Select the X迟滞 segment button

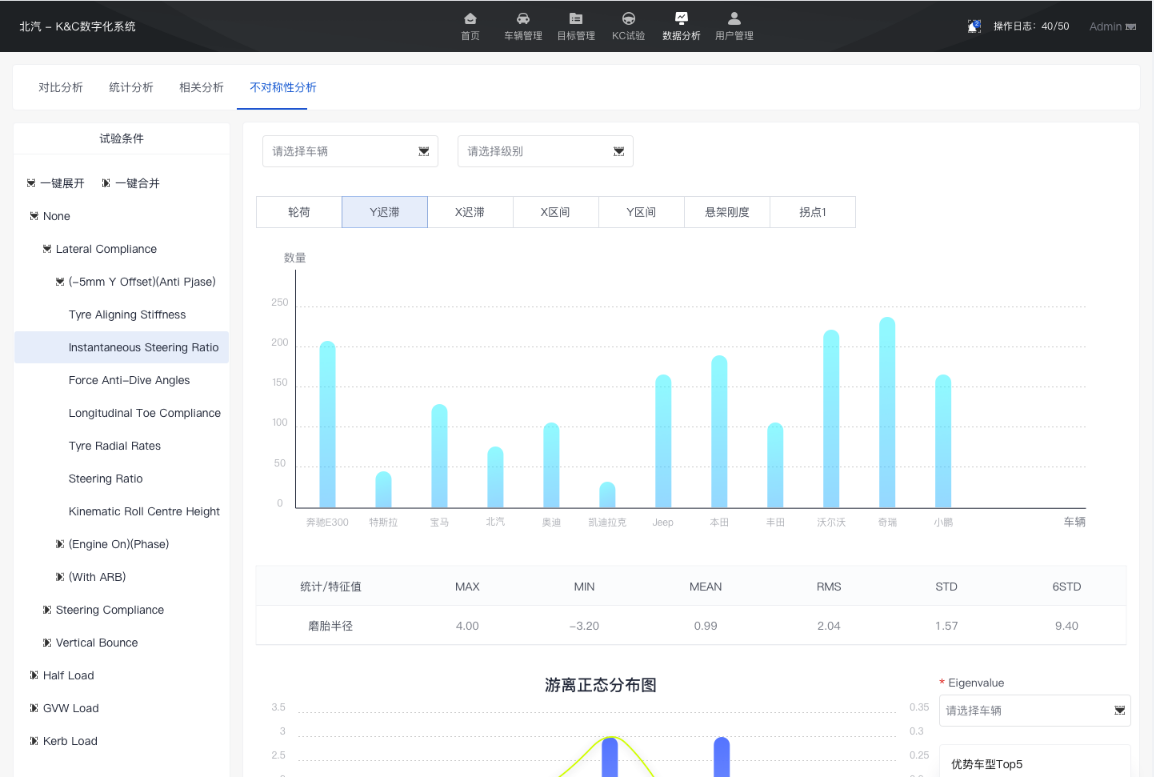(470, 212)
